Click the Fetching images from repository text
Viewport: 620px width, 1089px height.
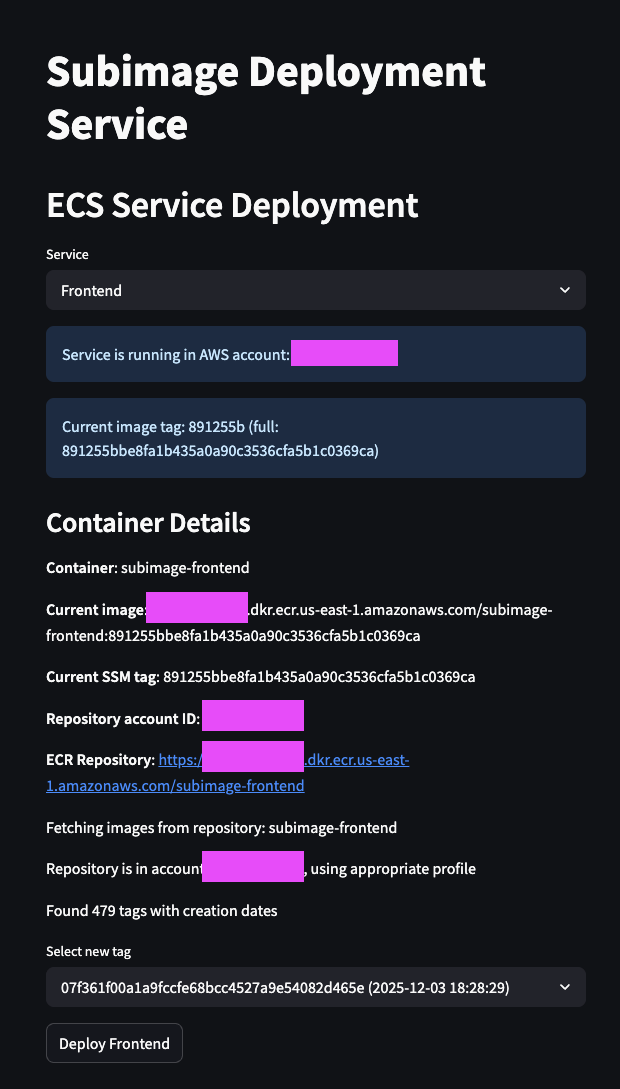(221, 828)
